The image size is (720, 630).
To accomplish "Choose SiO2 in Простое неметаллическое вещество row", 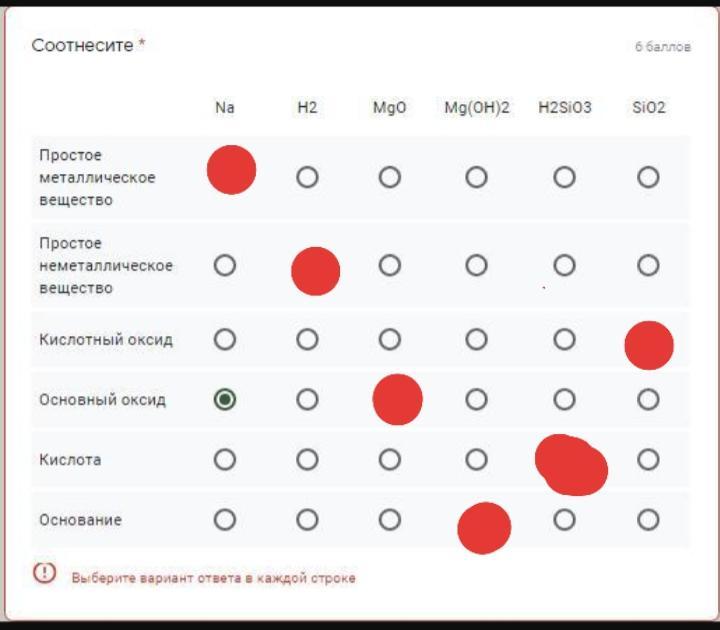I will (648, 265).
